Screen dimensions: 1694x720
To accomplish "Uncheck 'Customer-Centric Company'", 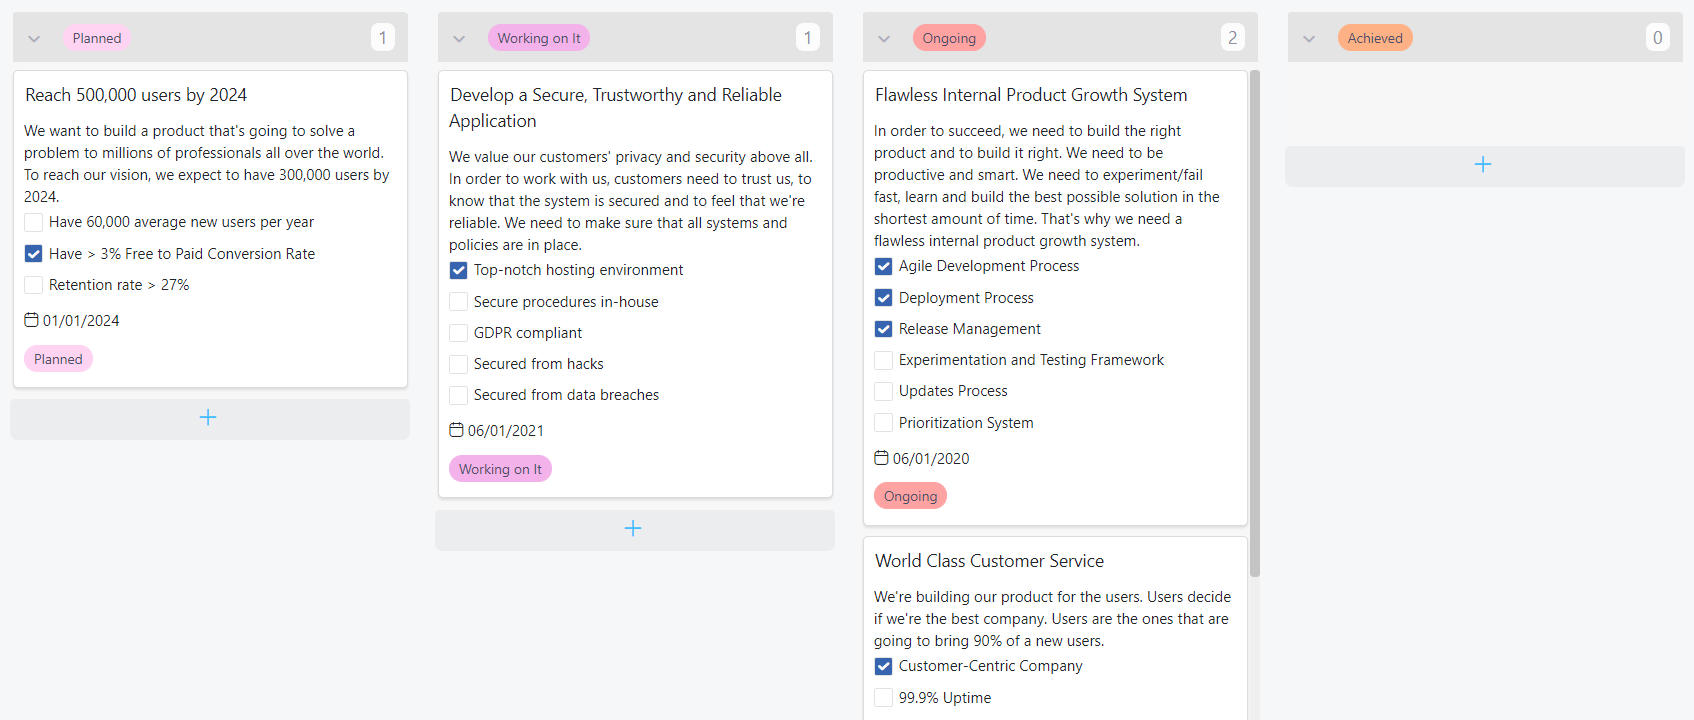I will (883, 666).
